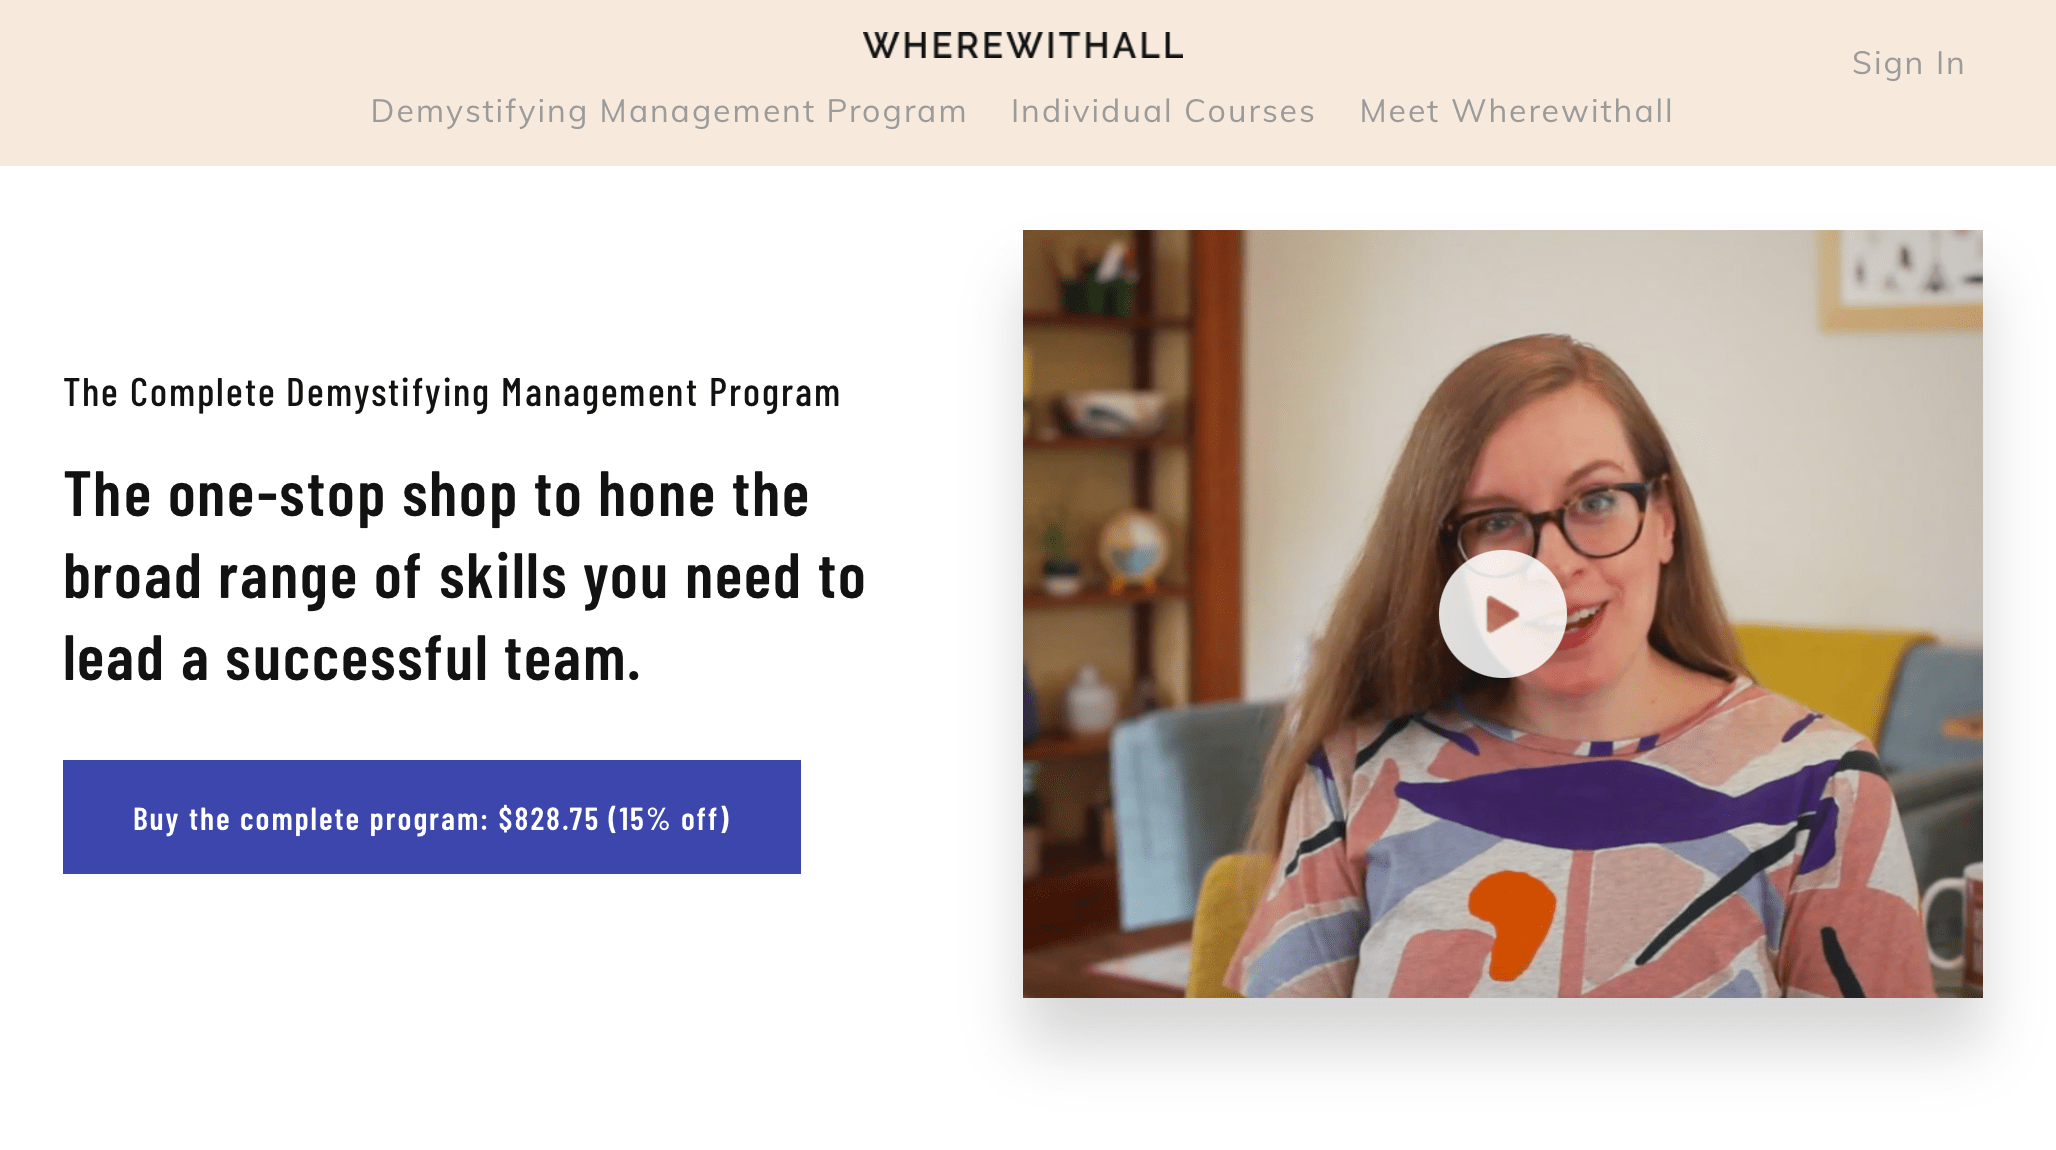Play the intro video with the play button

(x=1502, y=614)
